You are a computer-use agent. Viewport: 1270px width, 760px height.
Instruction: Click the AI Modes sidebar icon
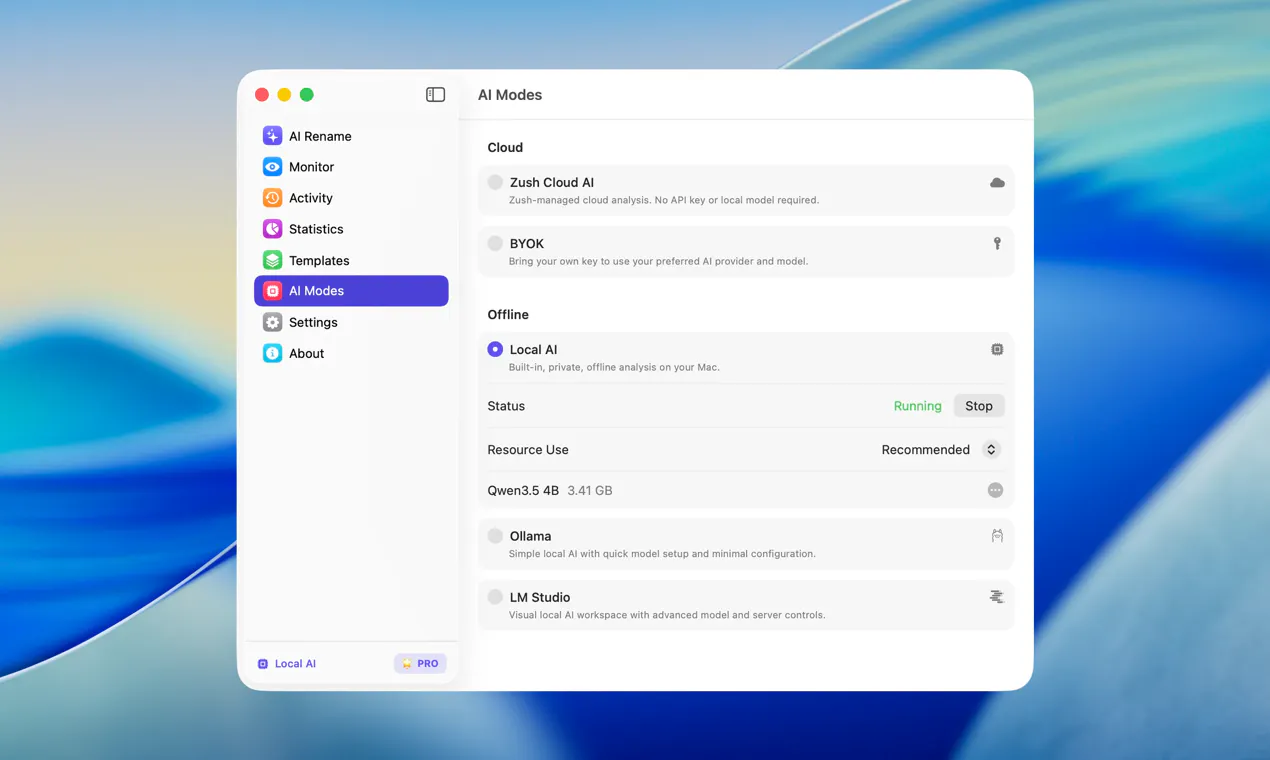point(272,291)
